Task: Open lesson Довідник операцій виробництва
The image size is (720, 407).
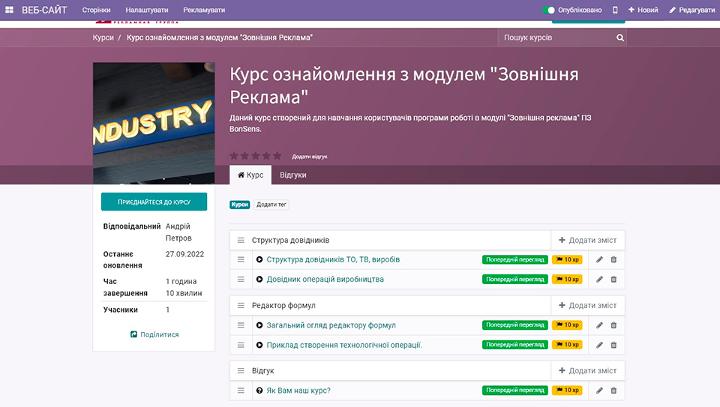Action: tap(325, 279)
